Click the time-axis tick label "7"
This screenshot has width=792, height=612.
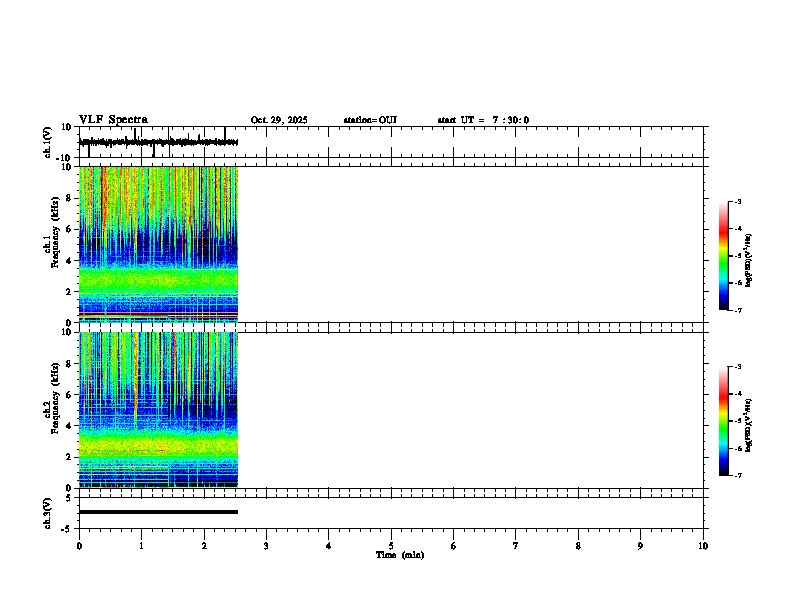(516, 546)
